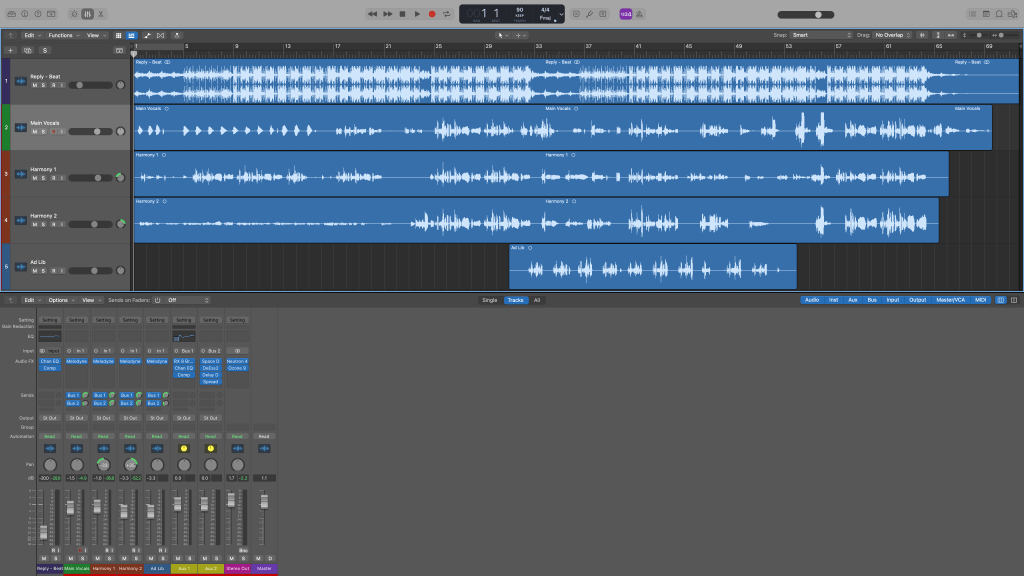The width and height of the screenshot is (1024, 576).
Task: Click the red Record button in transport
Action: (432, 14)
